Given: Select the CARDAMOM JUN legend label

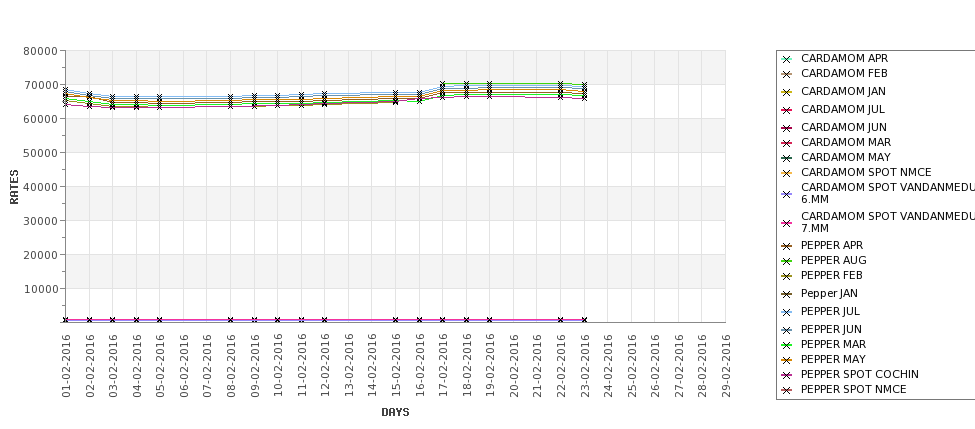Looking at the screenshot, I should coord(844,127).
